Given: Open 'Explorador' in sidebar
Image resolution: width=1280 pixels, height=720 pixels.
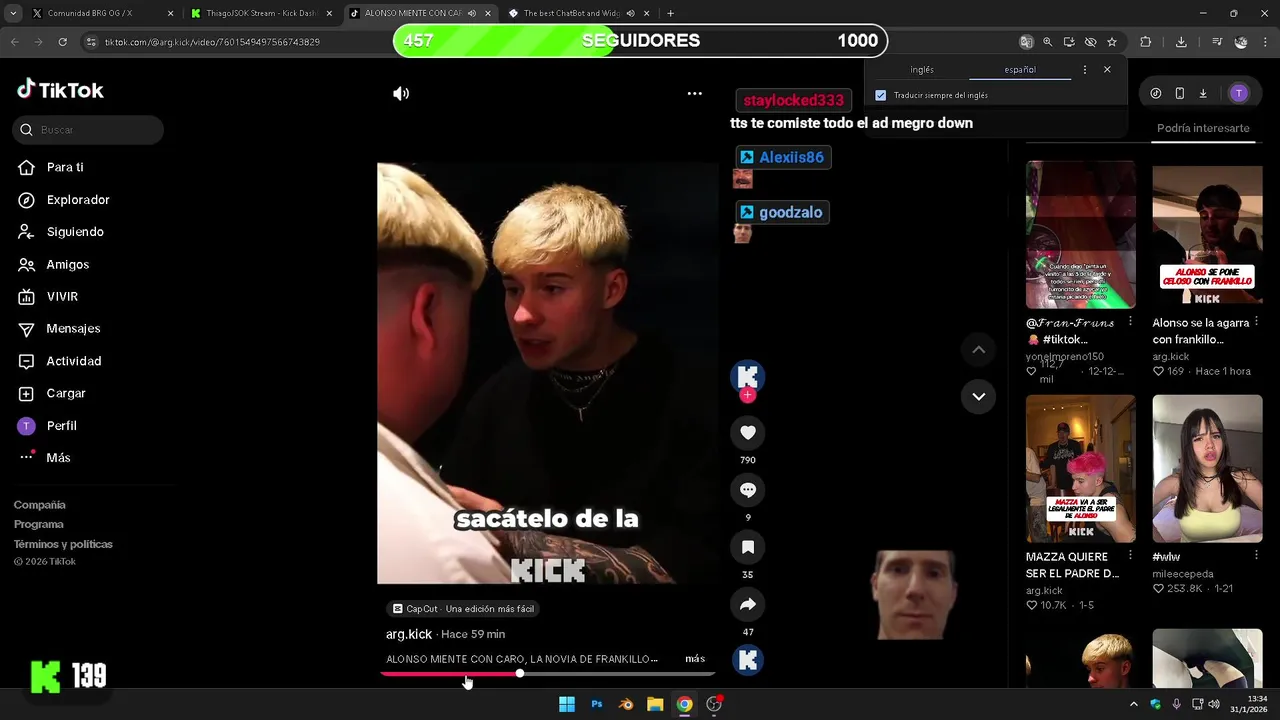Looking at the screenshot, I should click(x=77, y=200).
